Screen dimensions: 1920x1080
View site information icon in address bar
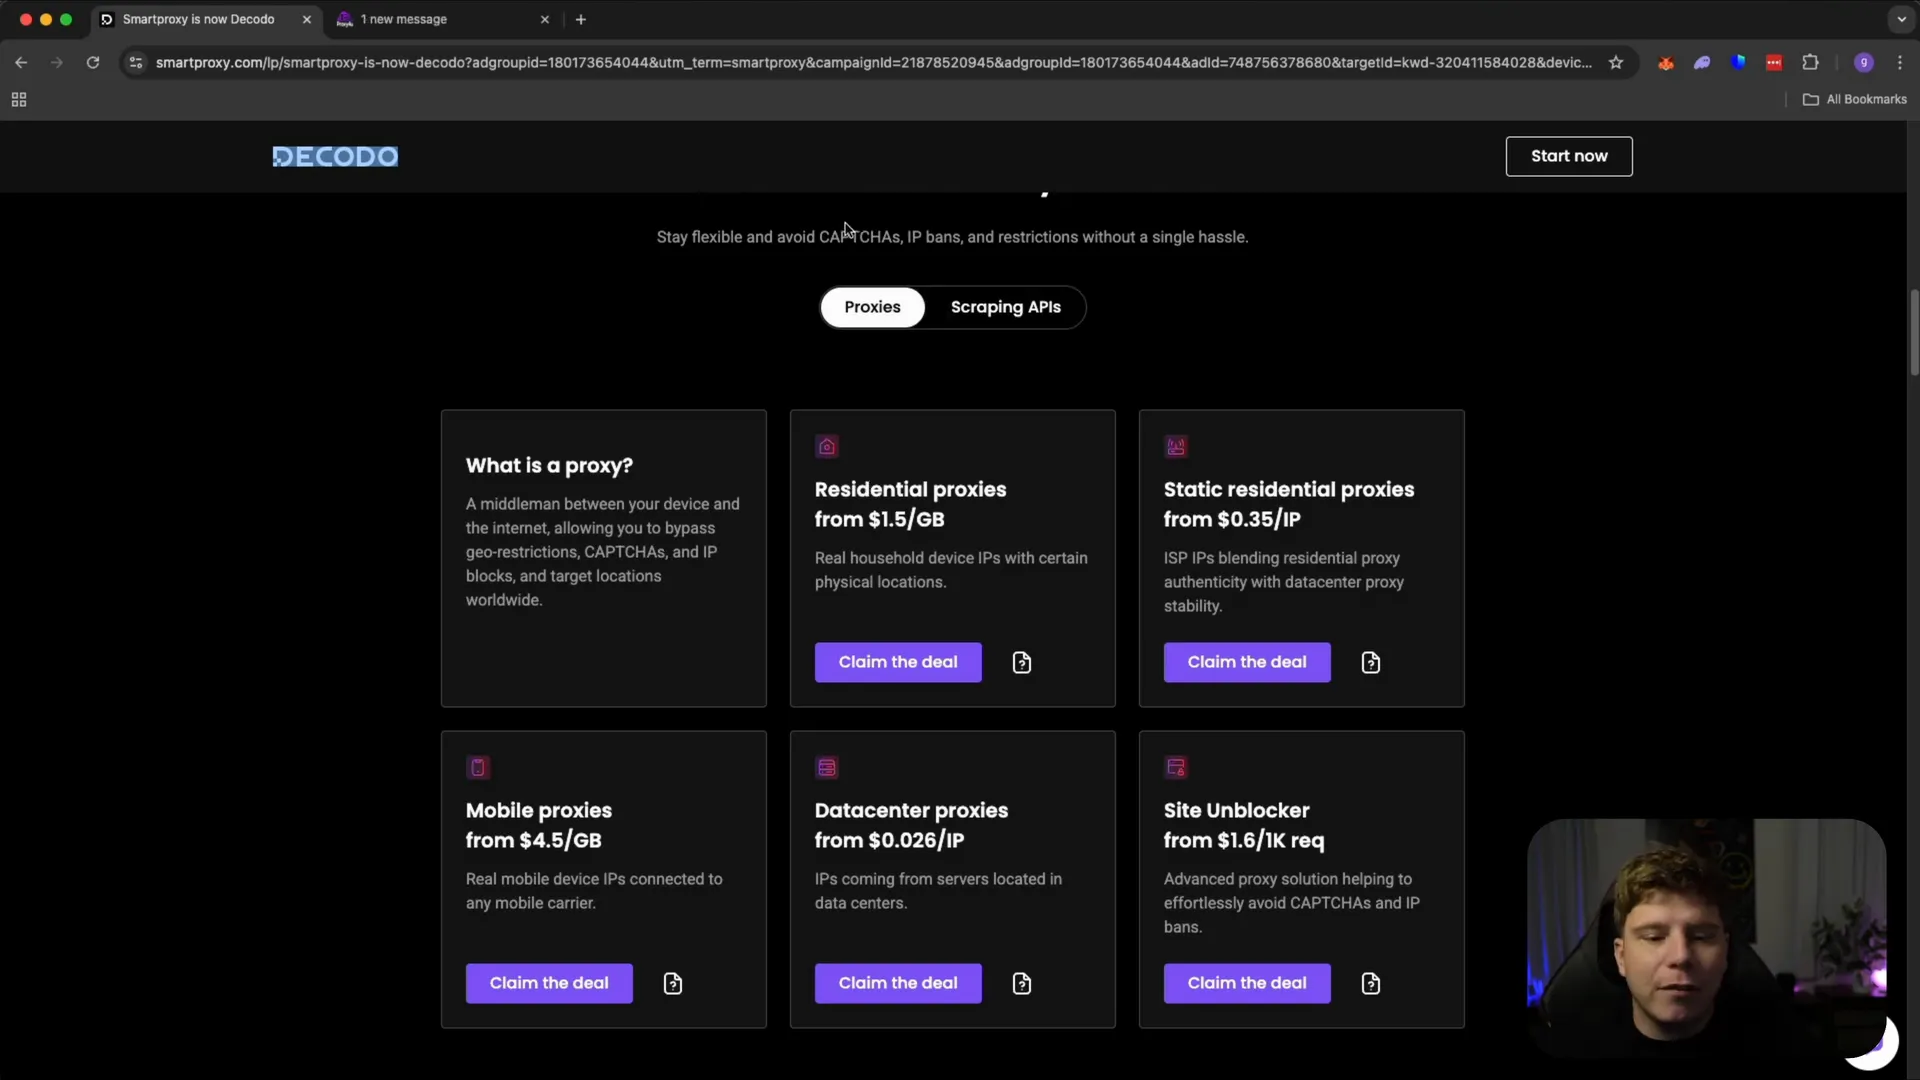(x=136, y=62)
